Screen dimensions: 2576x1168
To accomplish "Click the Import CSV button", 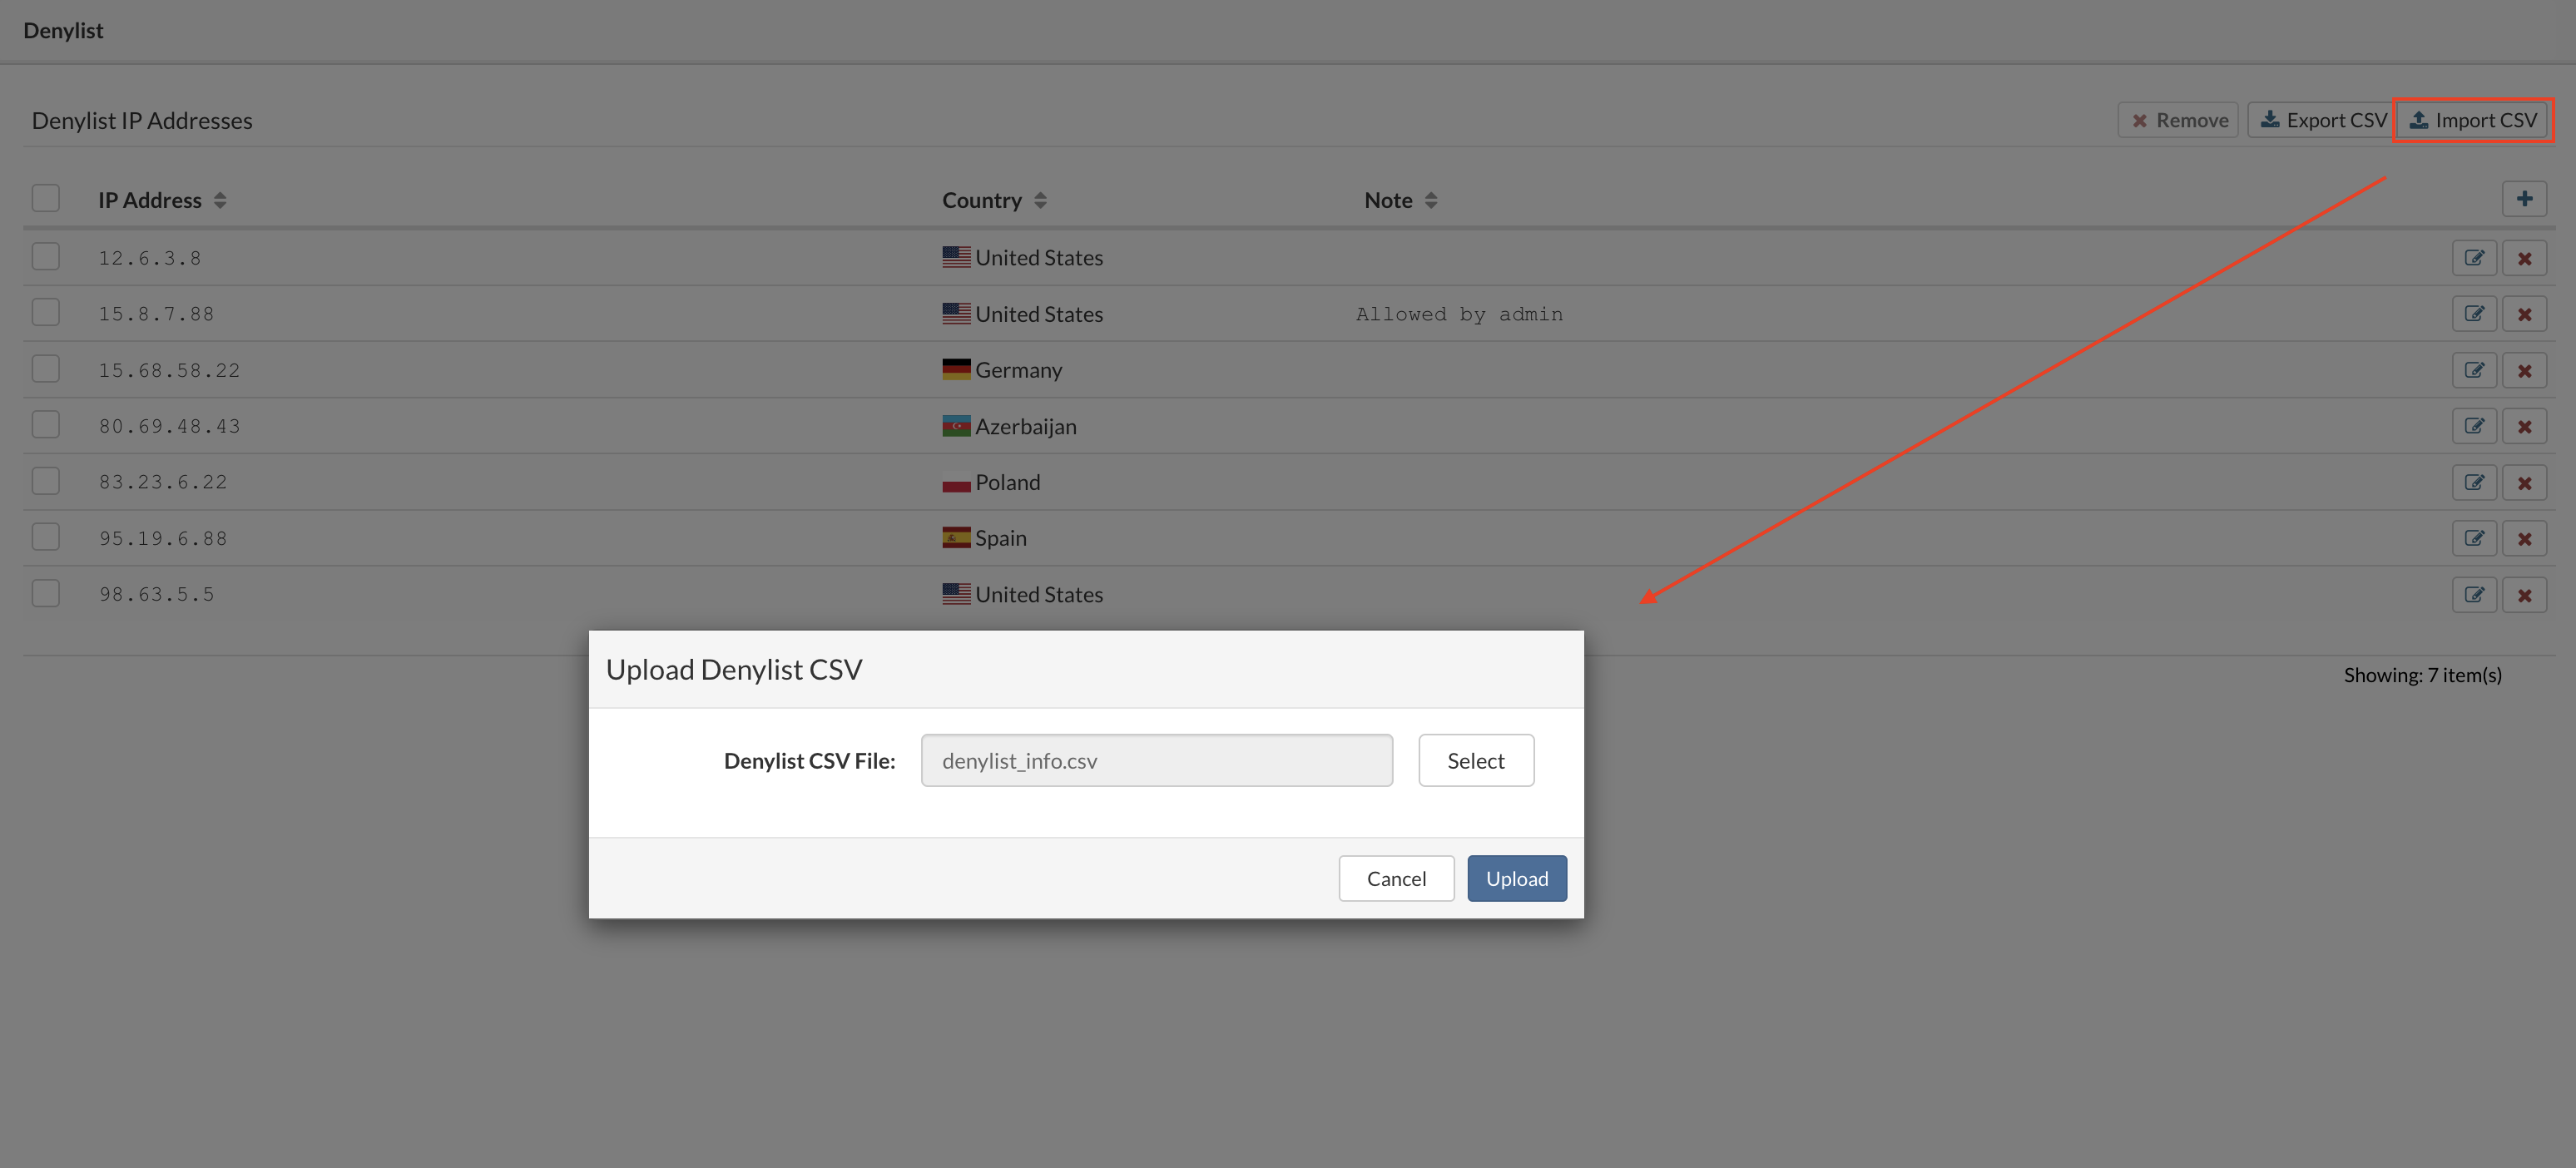I will click(2472, 120).
